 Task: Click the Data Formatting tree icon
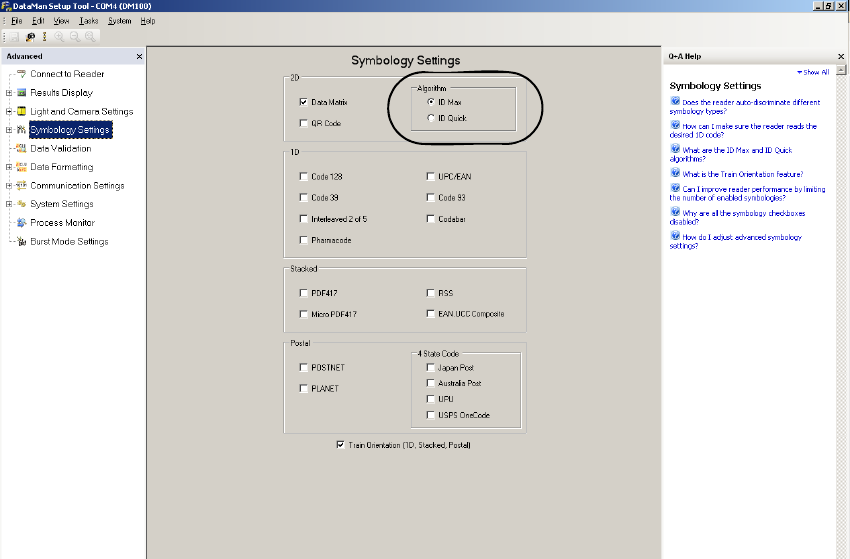pos(21,167)
